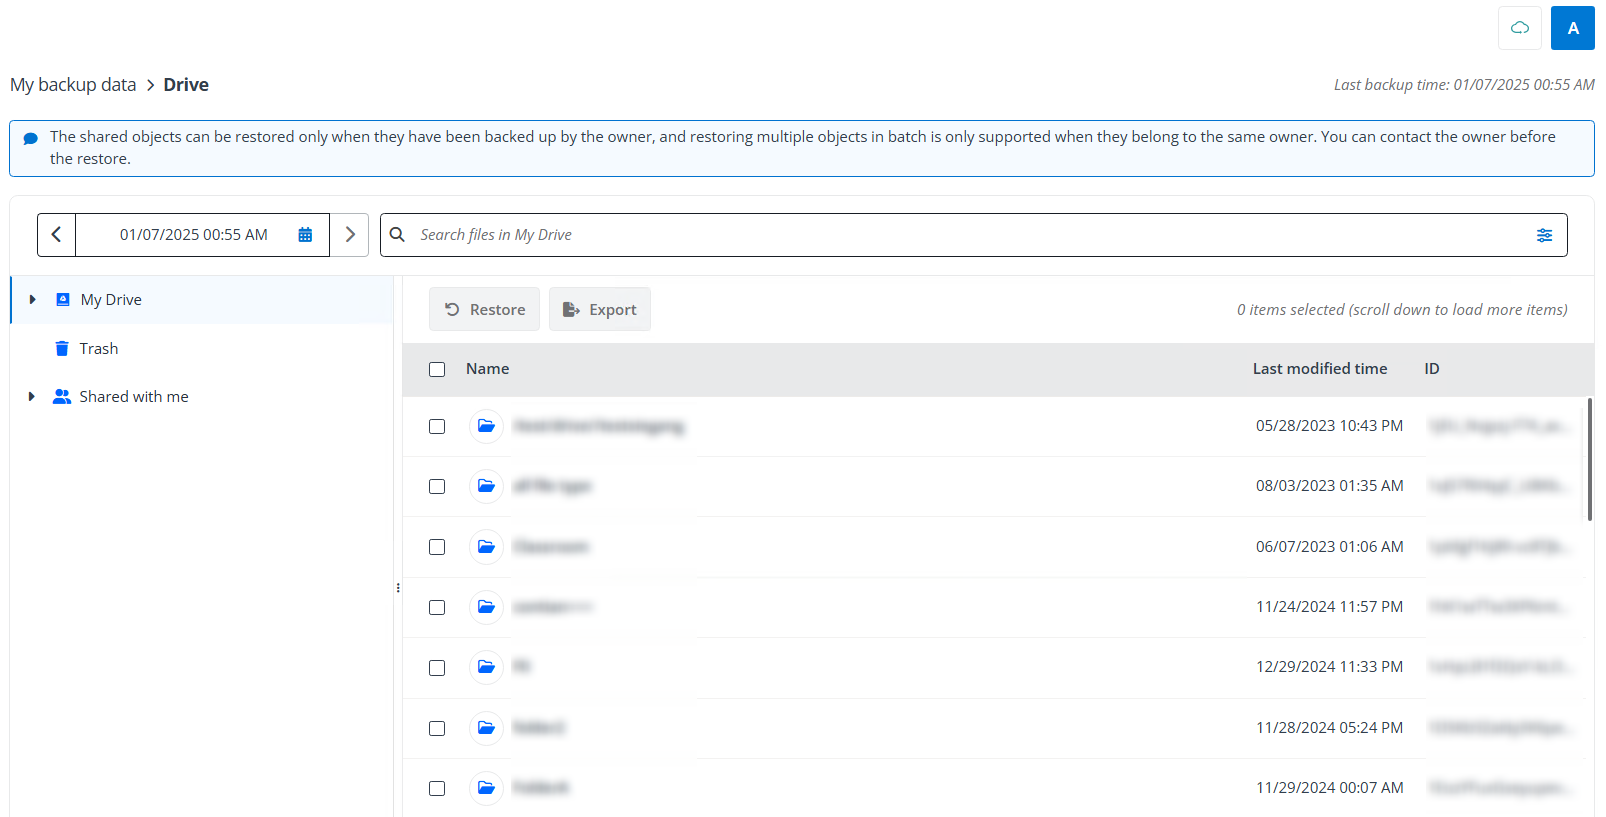Viewport: 1606px width, 817px height.
Task: Expand the My Drive tree node
Action: [32, 300]
